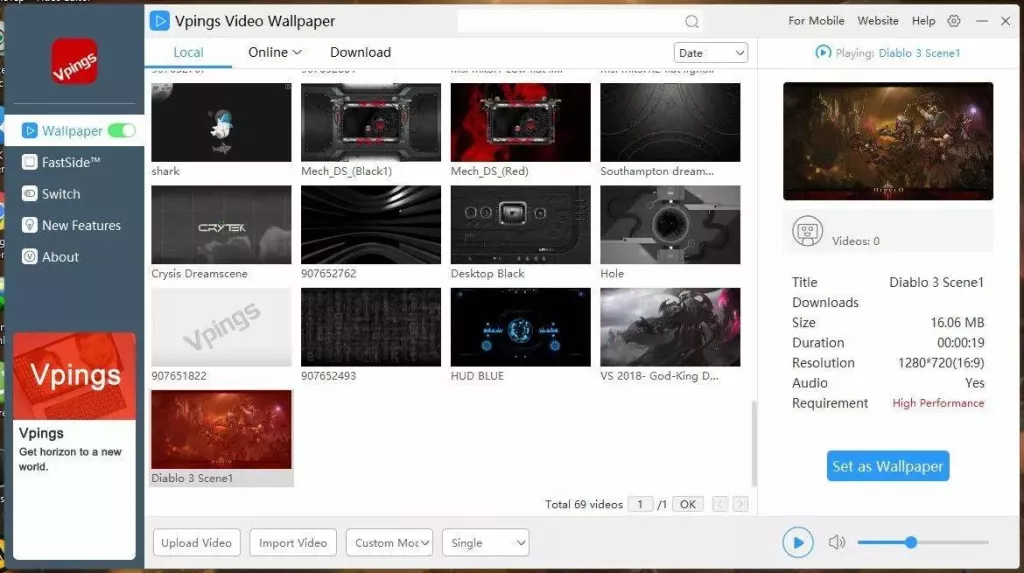Click the Playing status icon
Image resolution: width=1024 pixels, height=573 pixels.
[823, 52]
